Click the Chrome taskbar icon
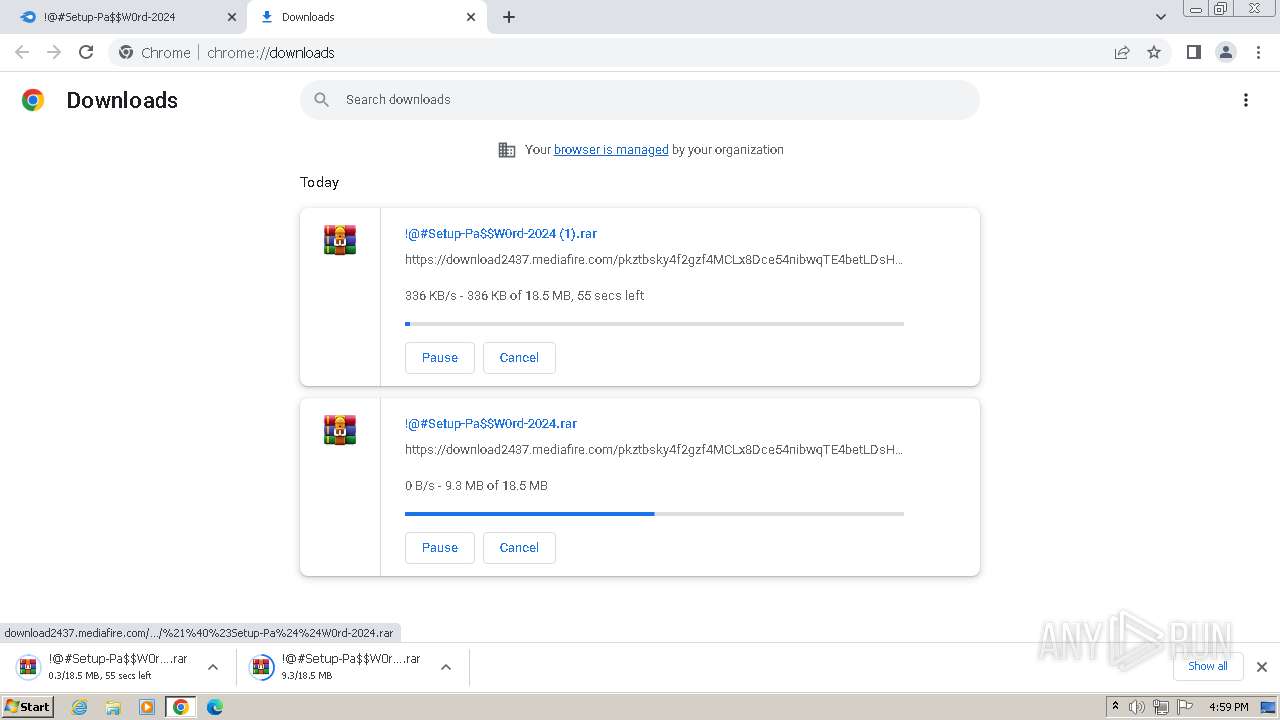Image resolution: width=1280 pixels, height=720 pixels. point(181,707)
